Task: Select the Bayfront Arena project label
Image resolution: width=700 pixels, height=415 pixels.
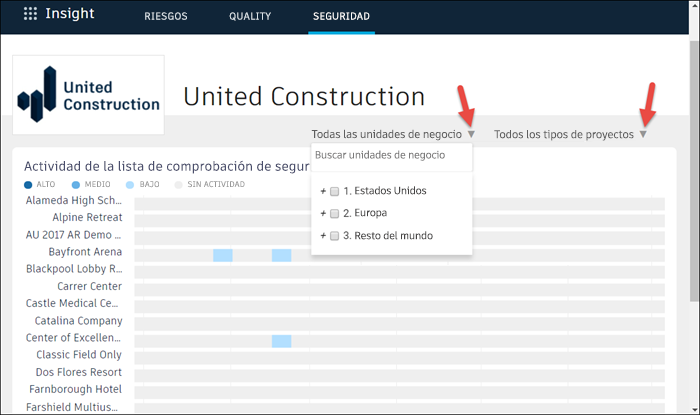Action: [85, 252]
